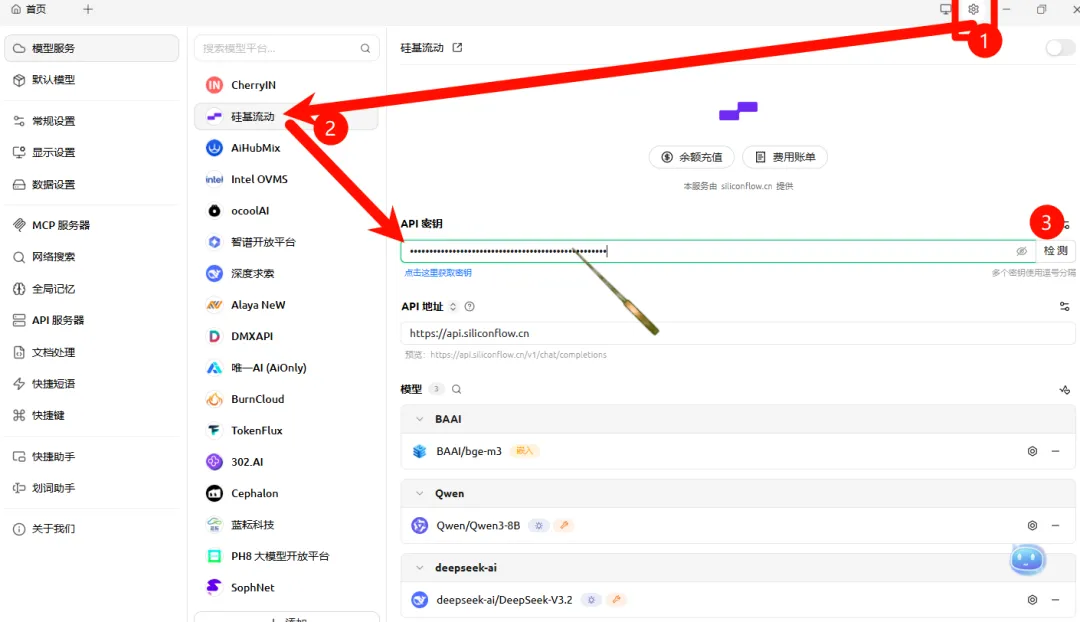The image size is (1080, 622).
Task: Open settings gear for deepseek-ai/DeepSeek-V3.2
Action: click(x=1032, y=600)
